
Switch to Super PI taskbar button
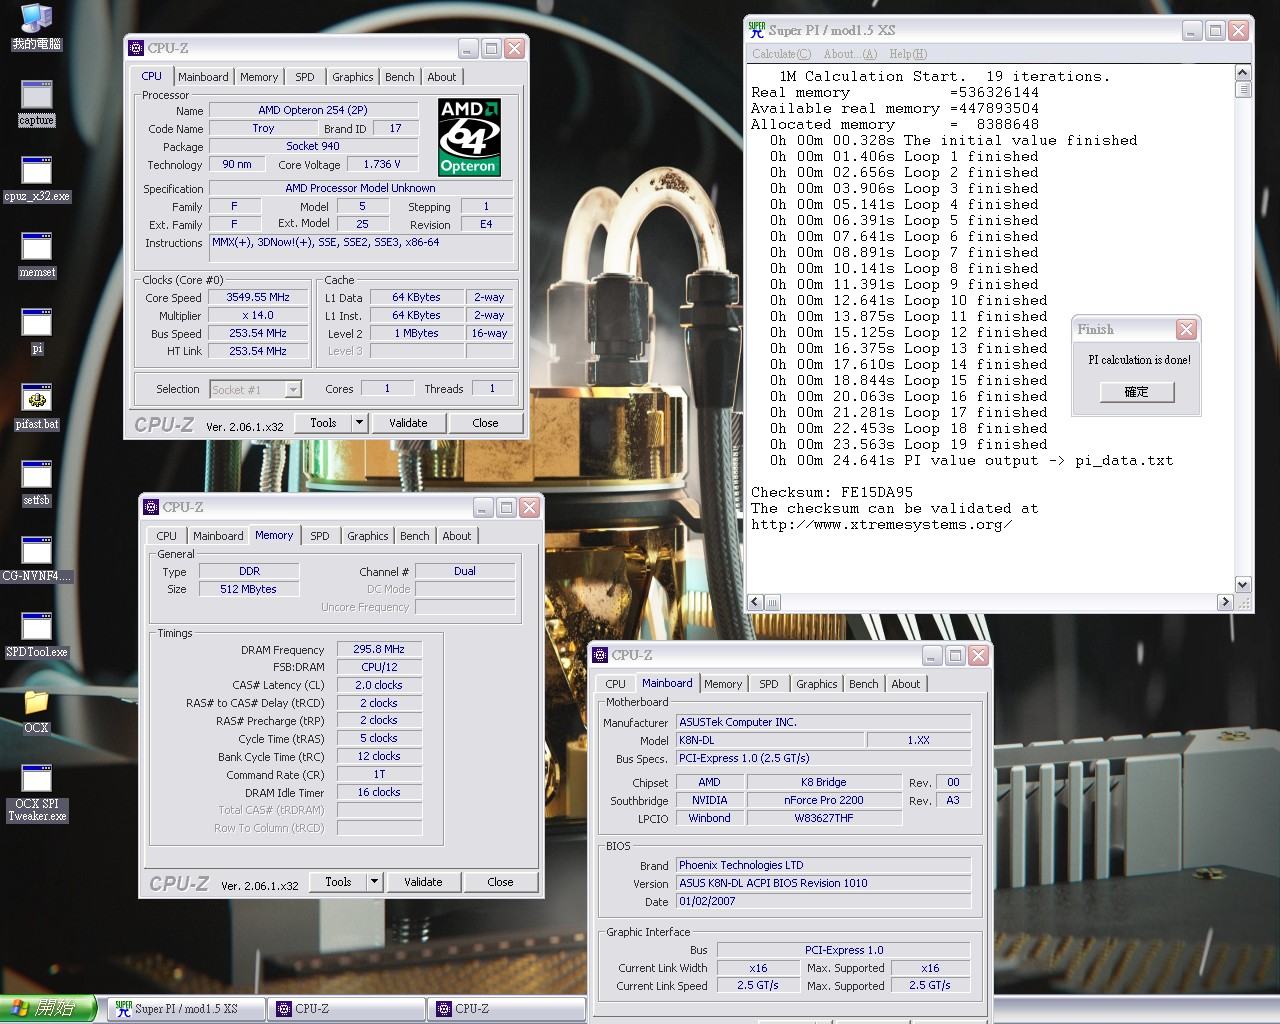point(186,1009)
